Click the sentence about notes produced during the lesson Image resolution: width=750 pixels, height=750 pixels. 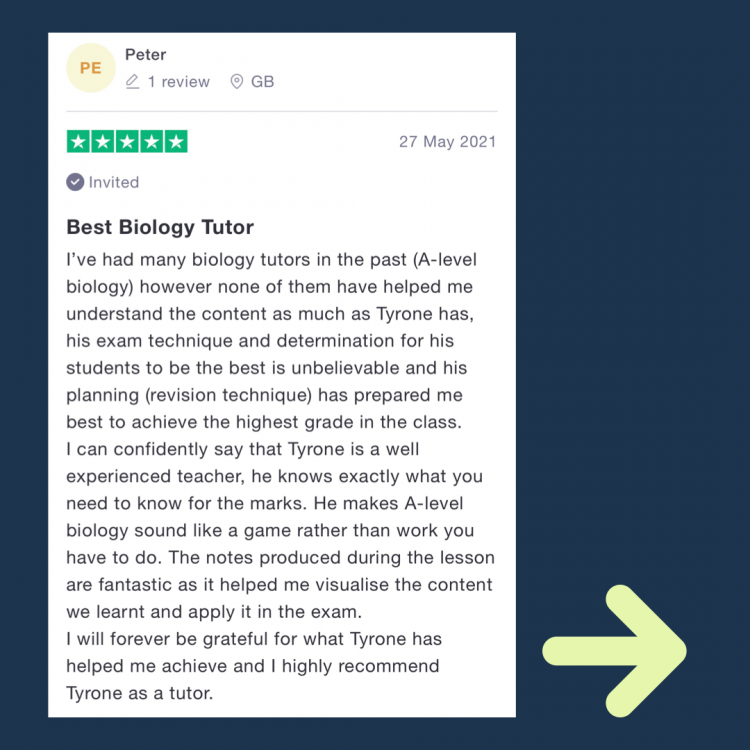[280, 585]
